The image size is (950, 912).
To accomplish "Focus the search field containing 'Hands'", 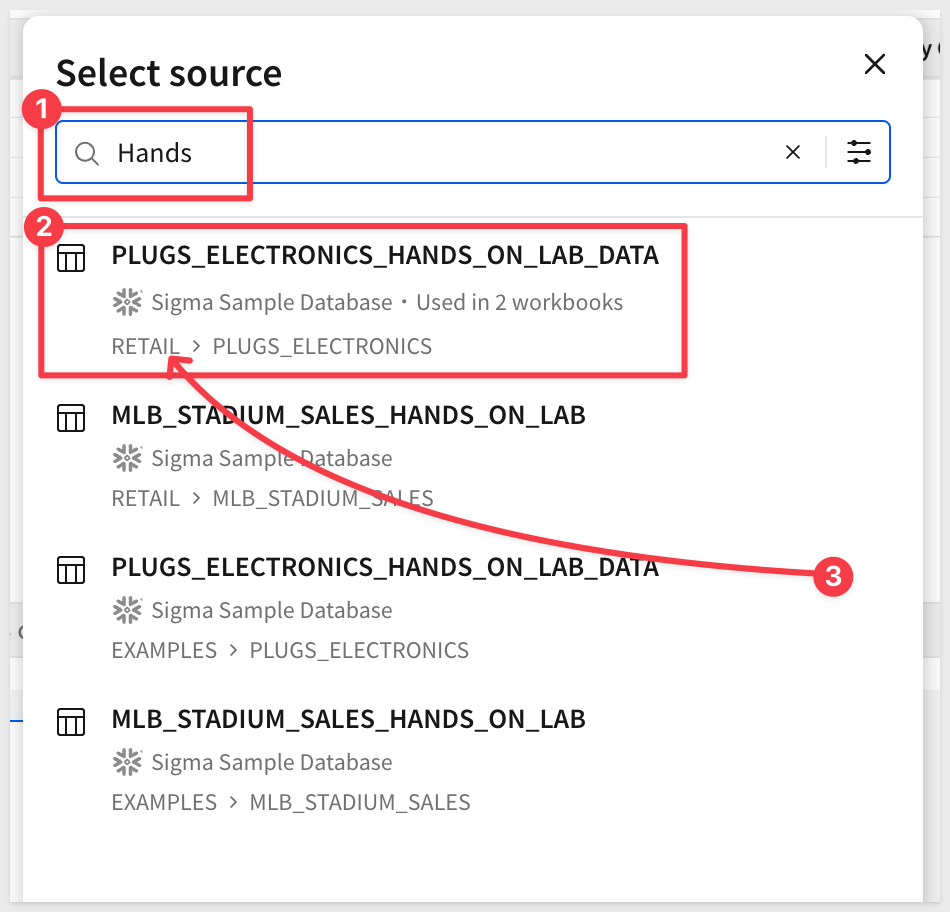I will [x=440, y=153].
